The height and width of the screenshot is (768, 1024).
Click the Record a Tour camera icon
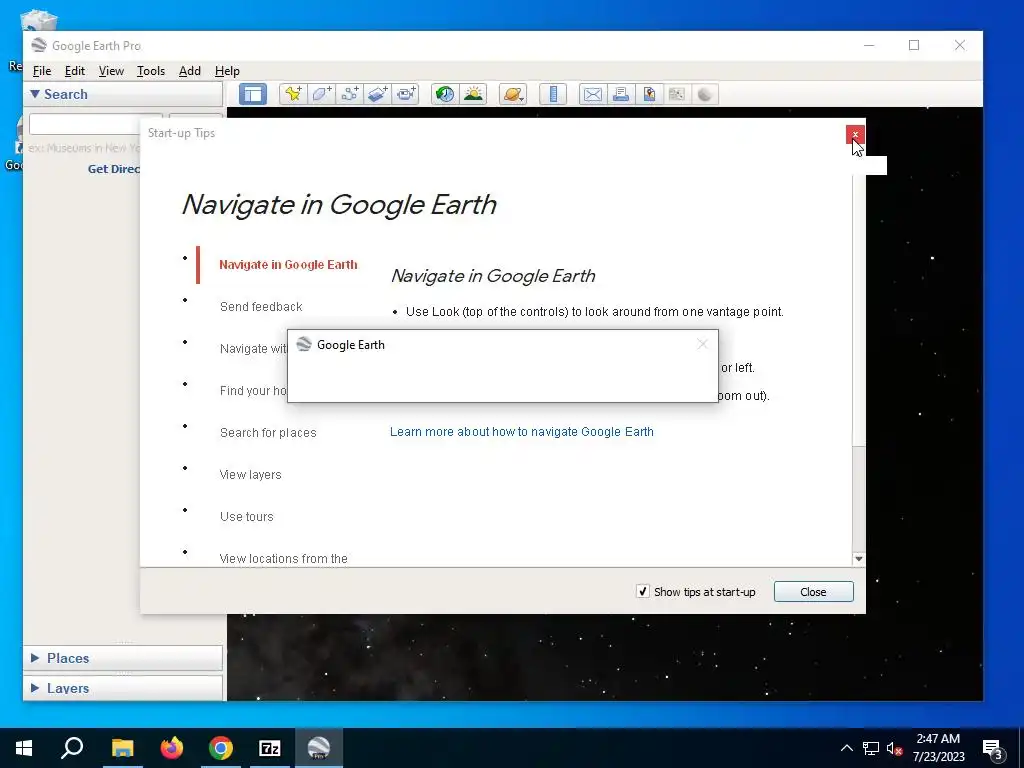point(406,94)
